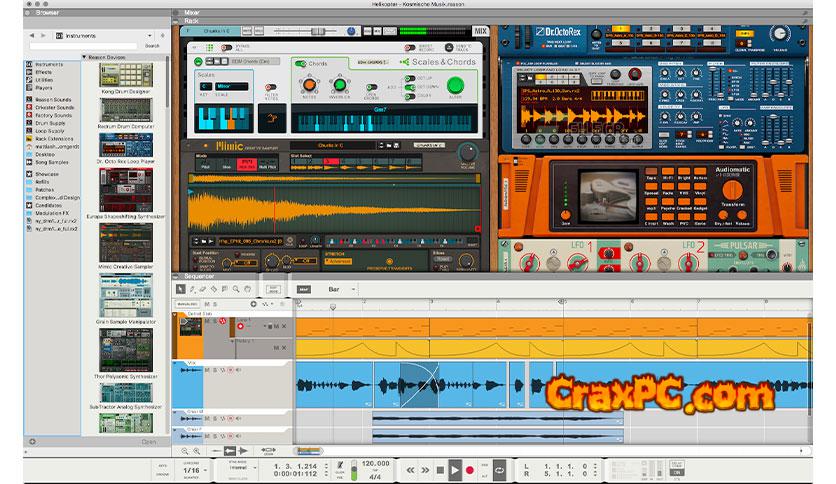Click the Stop button in the transport bar
The height and width of the screenshot is (484, 836).
439,469
